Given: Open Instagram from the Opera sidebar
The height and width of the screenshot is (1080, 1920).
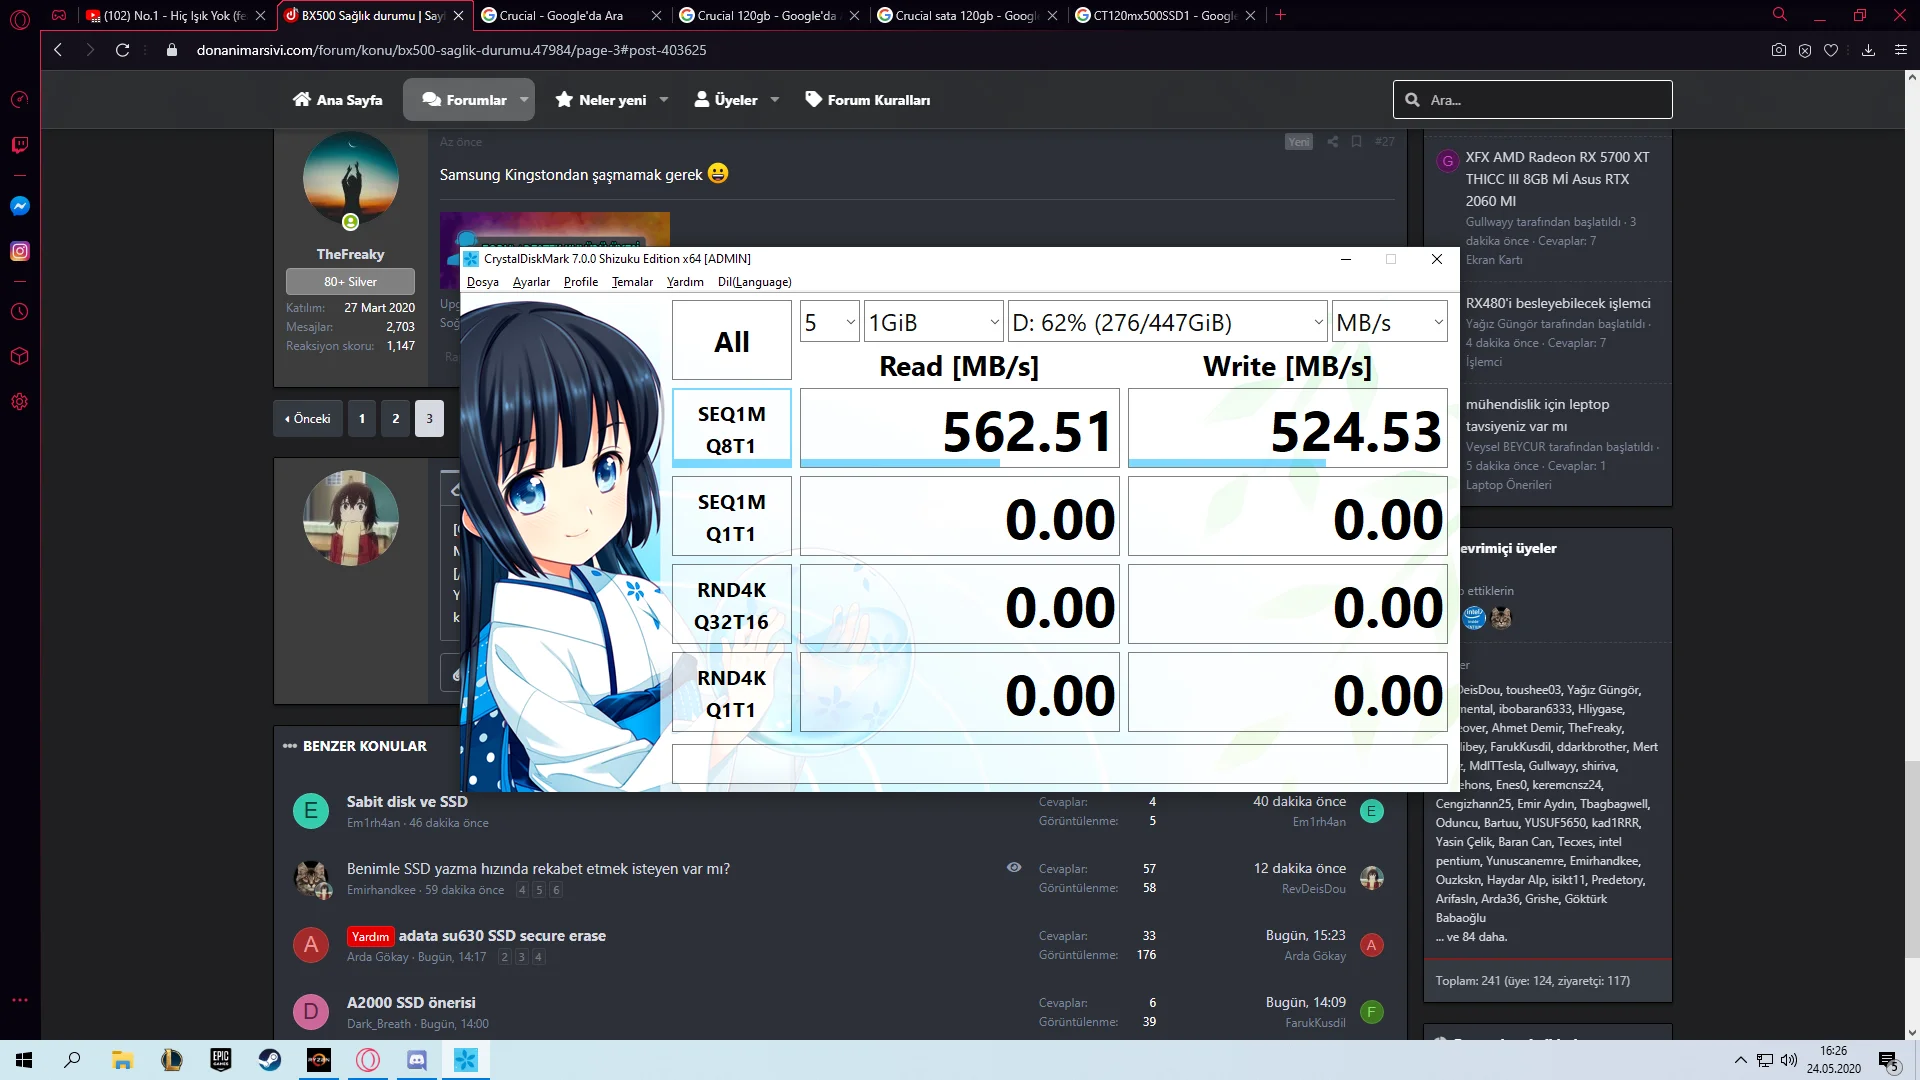Looking at the screenshot, I should click(x=20, y=251).
